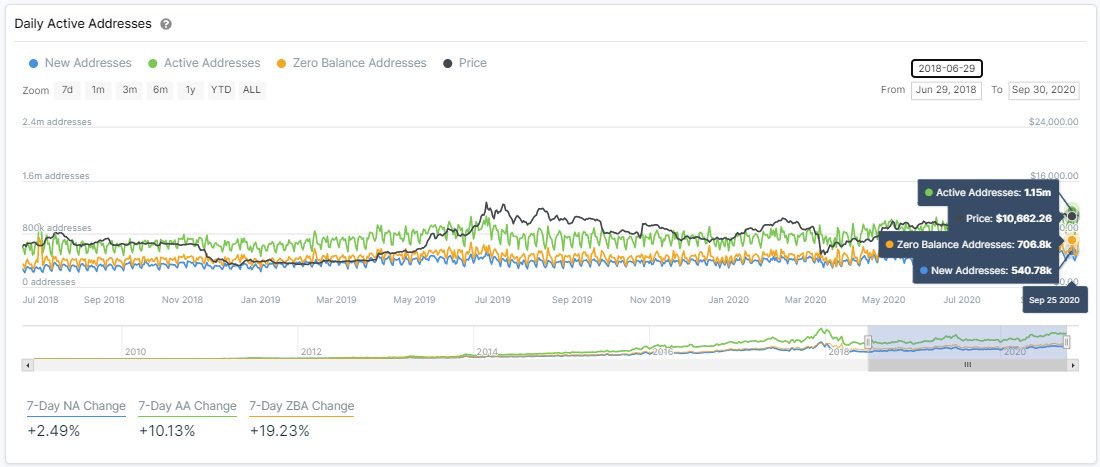
Task: Set zoom range to 7d
Action: pyautogui.click(x=67, y=90)
